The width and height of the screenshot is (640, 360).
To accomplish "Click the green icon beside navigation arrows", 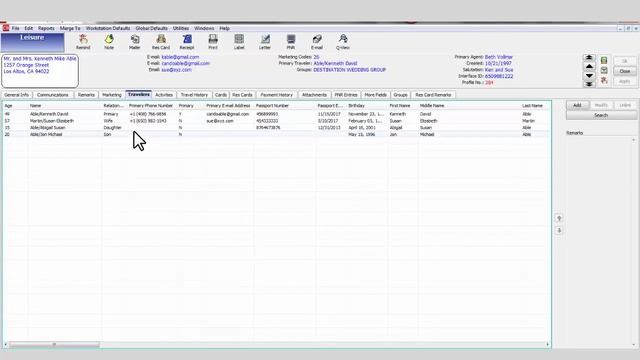I will coord(604,60).
